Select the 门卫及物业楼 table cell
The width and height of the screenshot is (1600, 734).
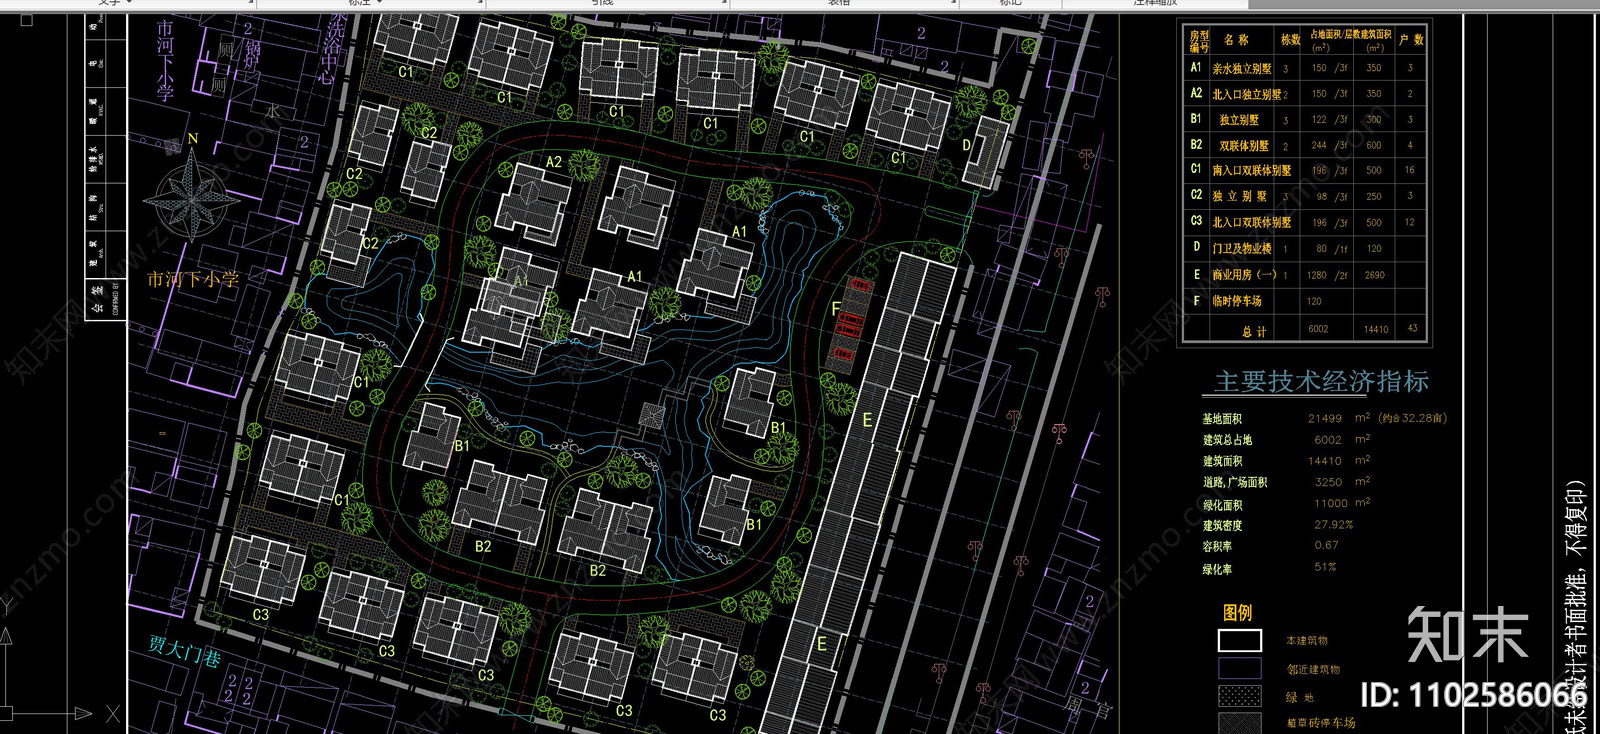point(1242,248)
